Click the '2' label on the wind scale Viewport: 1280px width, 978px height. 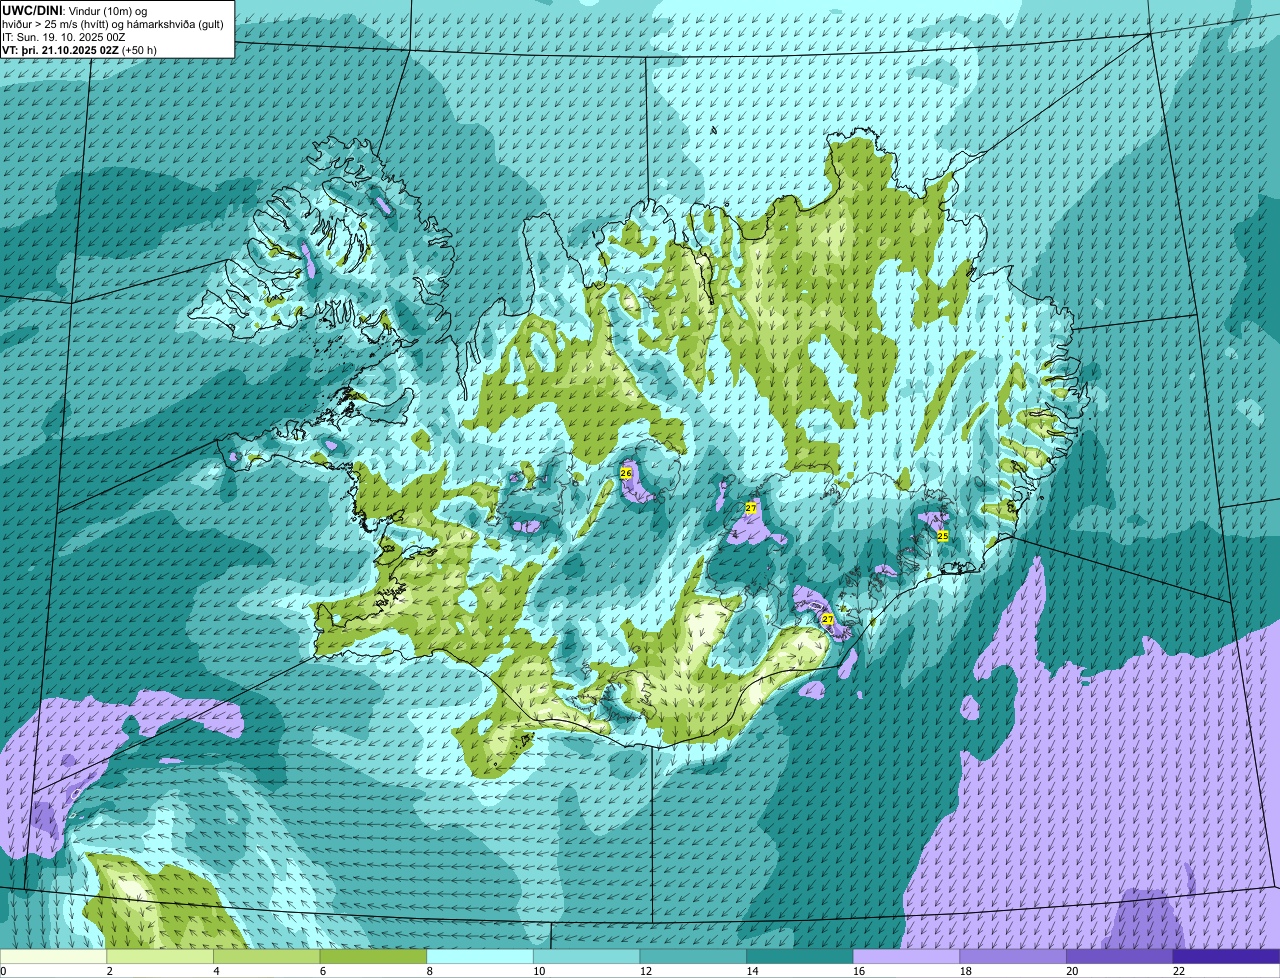109,971
